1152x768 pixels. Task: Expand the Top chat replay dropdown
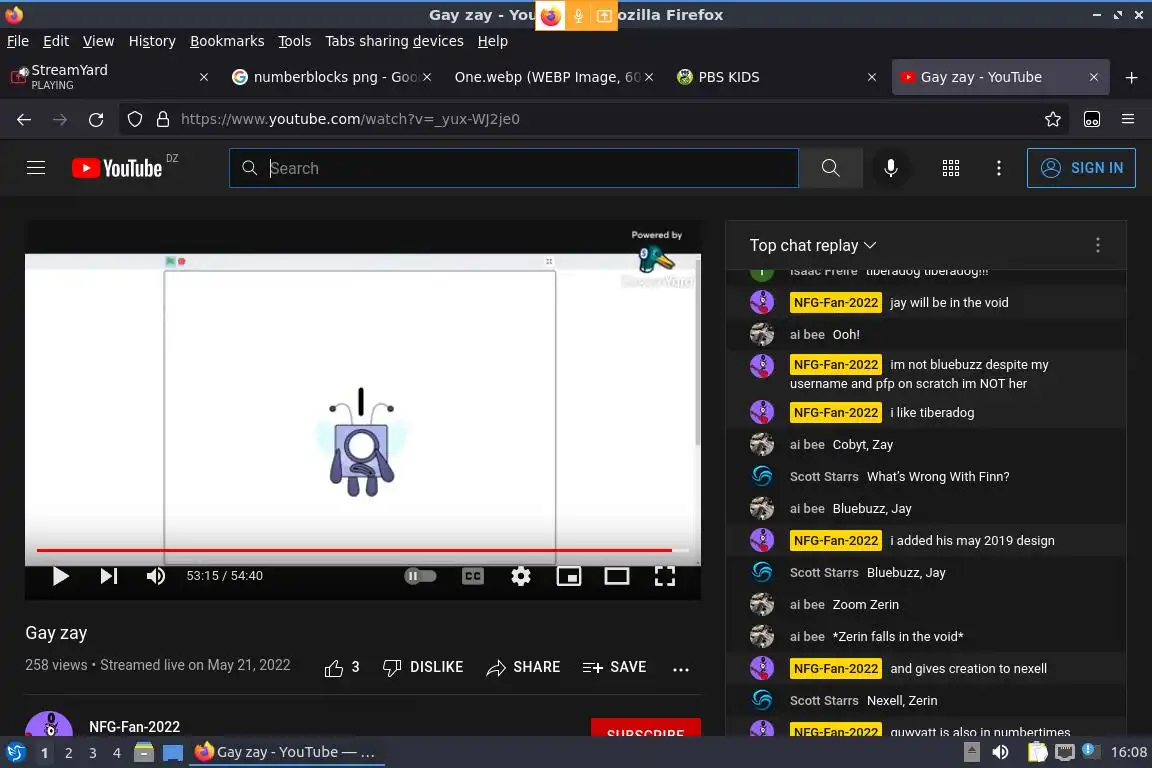click(x=813, y=245)
